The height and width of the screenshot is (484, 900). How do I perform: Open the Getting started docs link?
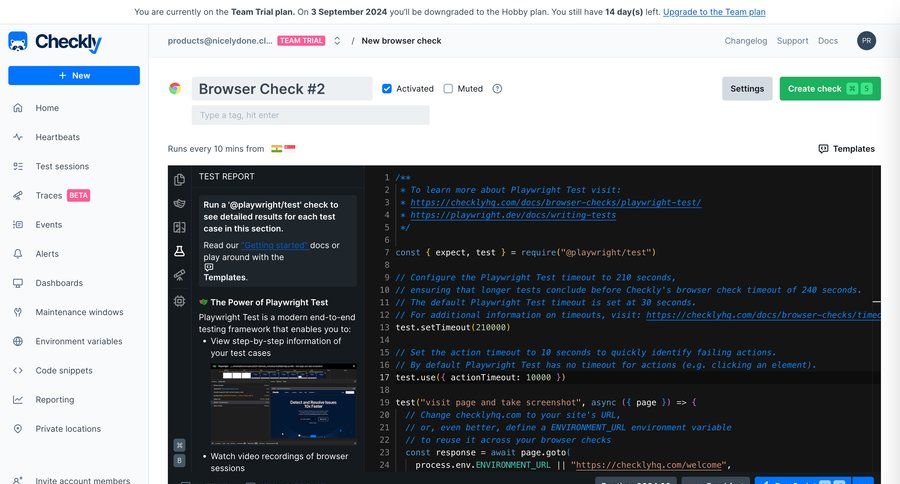coord(274,245)
